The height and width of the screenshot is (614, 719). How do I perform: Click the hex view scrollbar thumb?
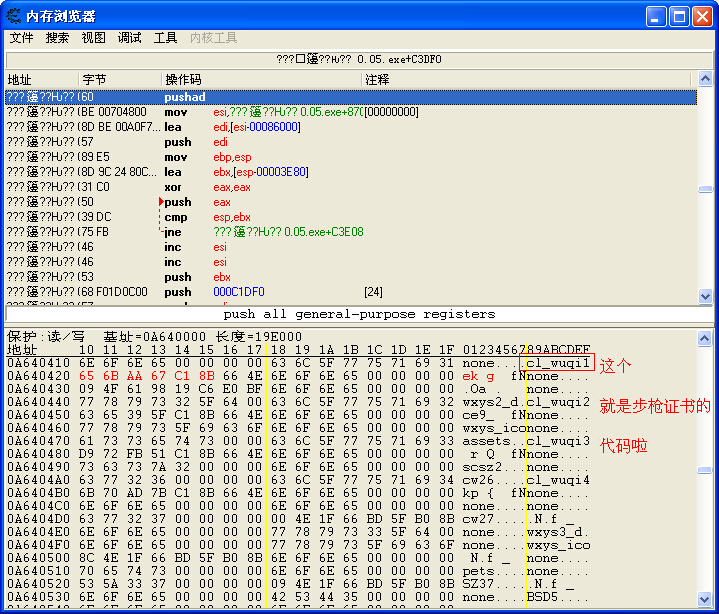705,470
